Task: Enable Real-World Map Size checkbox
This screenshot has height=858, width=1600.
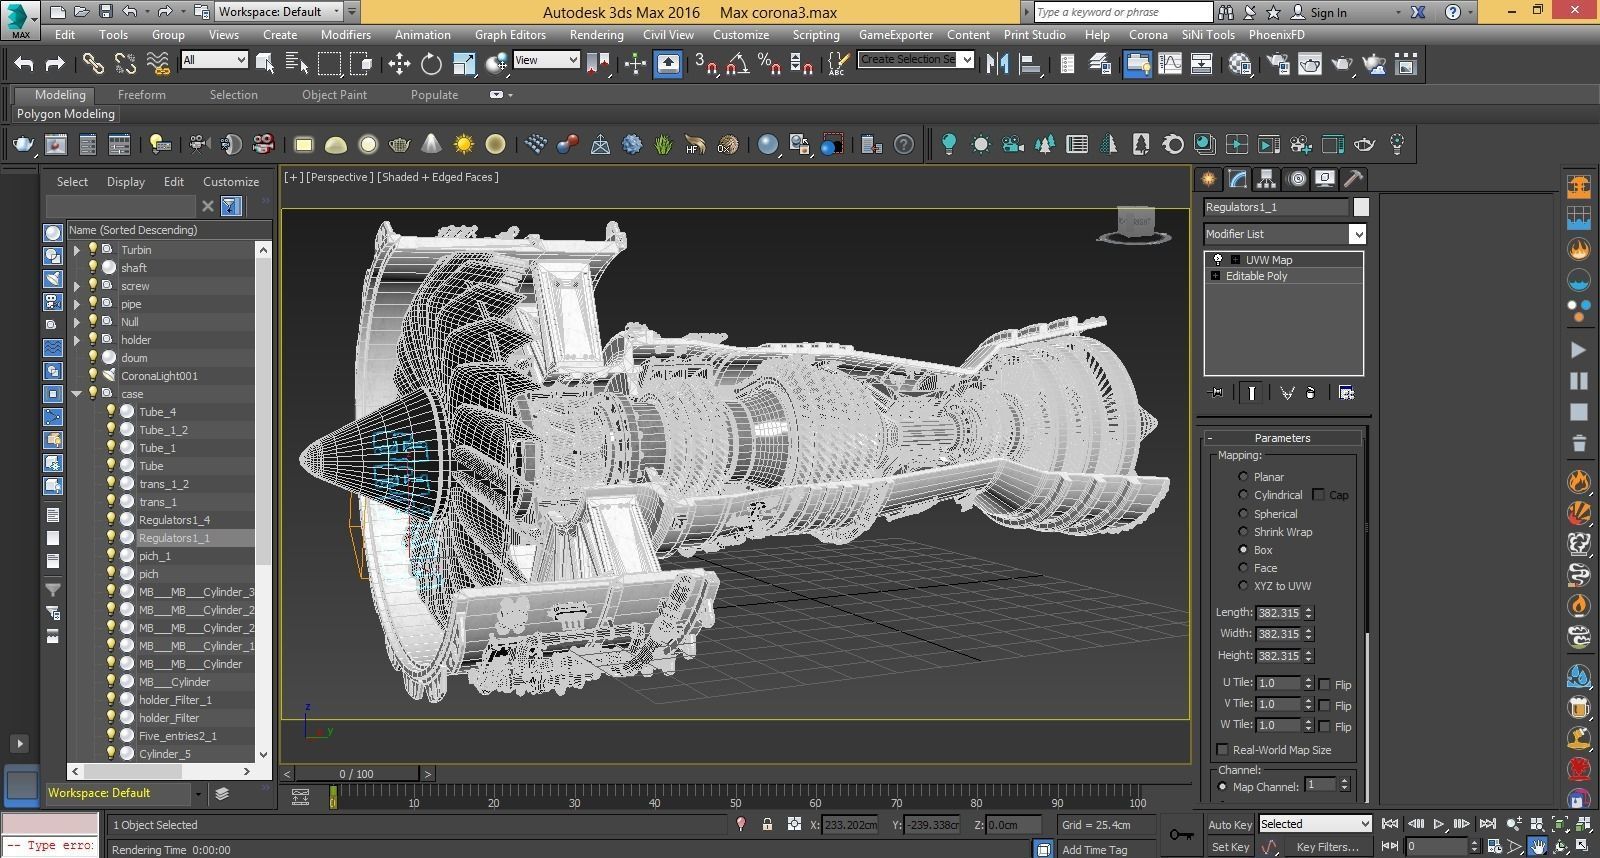Action: 1222,750
